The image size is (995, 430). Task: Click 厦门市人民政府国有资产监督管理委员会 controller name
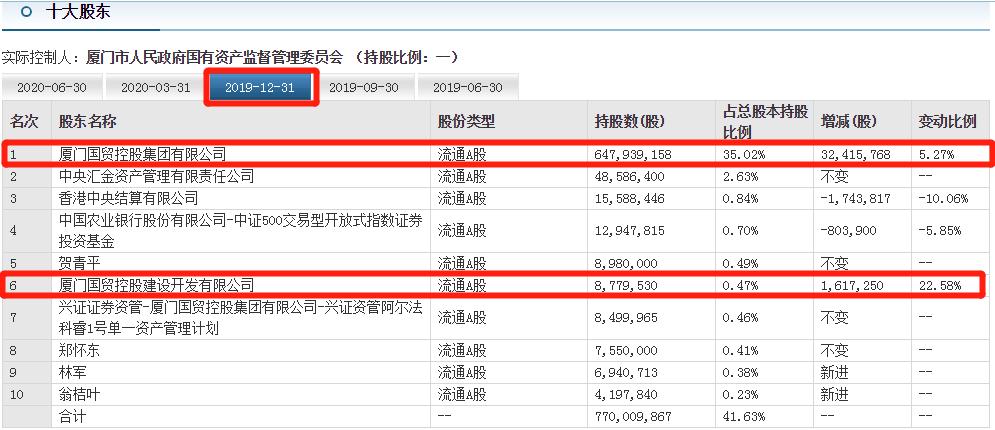point(214,58)
